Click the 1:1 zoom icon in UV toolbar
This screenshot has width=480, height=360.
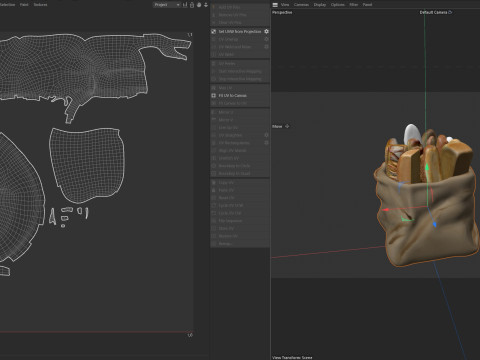(x=185, y=5)
